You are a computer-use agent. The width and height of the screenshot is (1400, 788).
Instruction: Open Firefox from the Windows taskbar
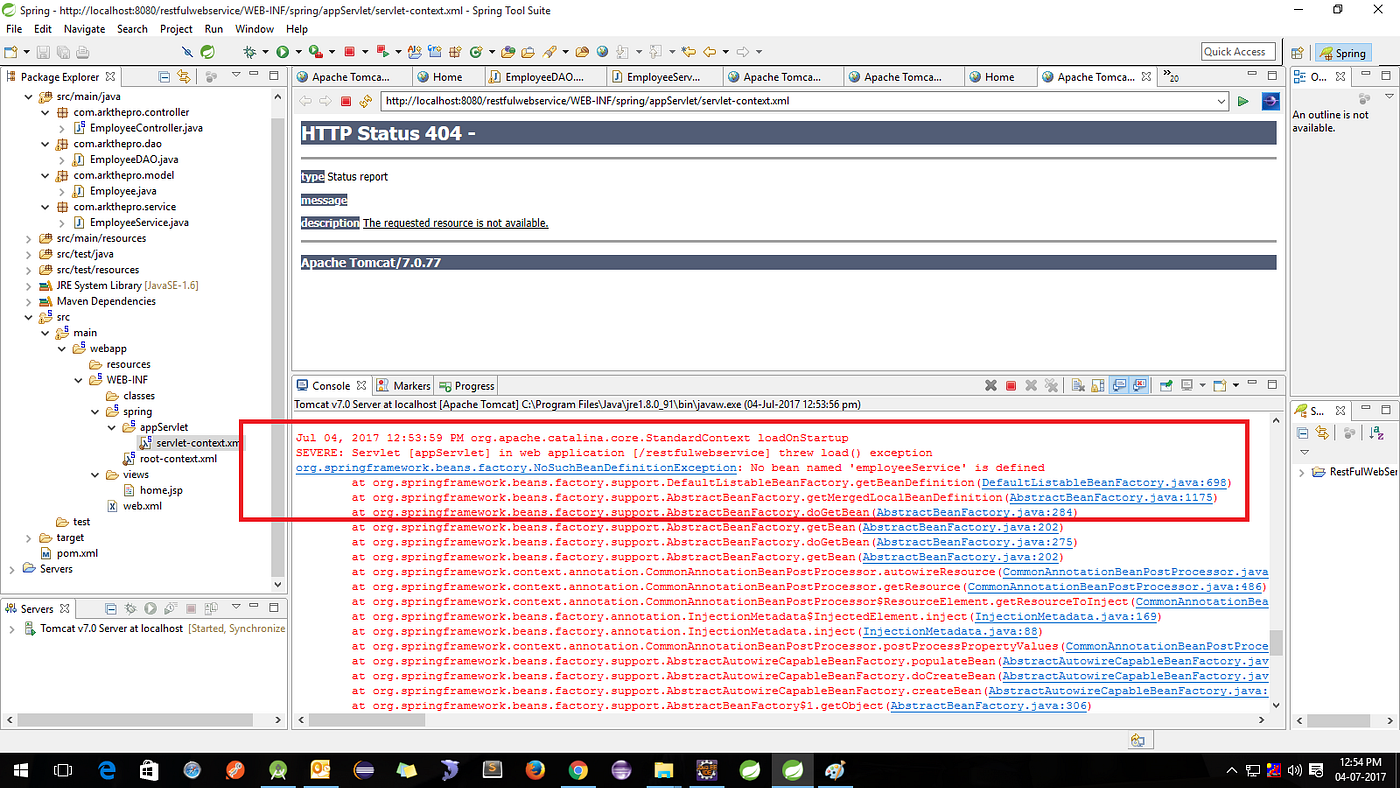(534, 770)
